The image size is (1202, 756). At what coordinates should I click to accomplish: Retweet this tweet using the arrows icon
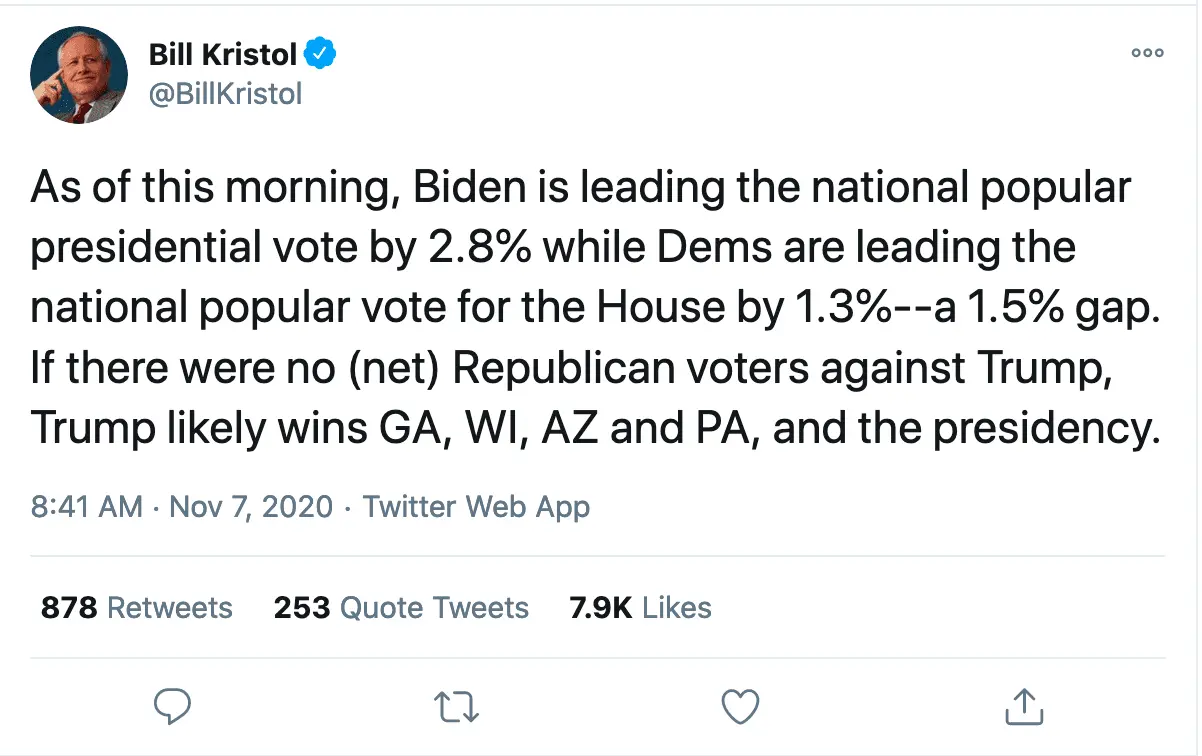coord(458,706)
